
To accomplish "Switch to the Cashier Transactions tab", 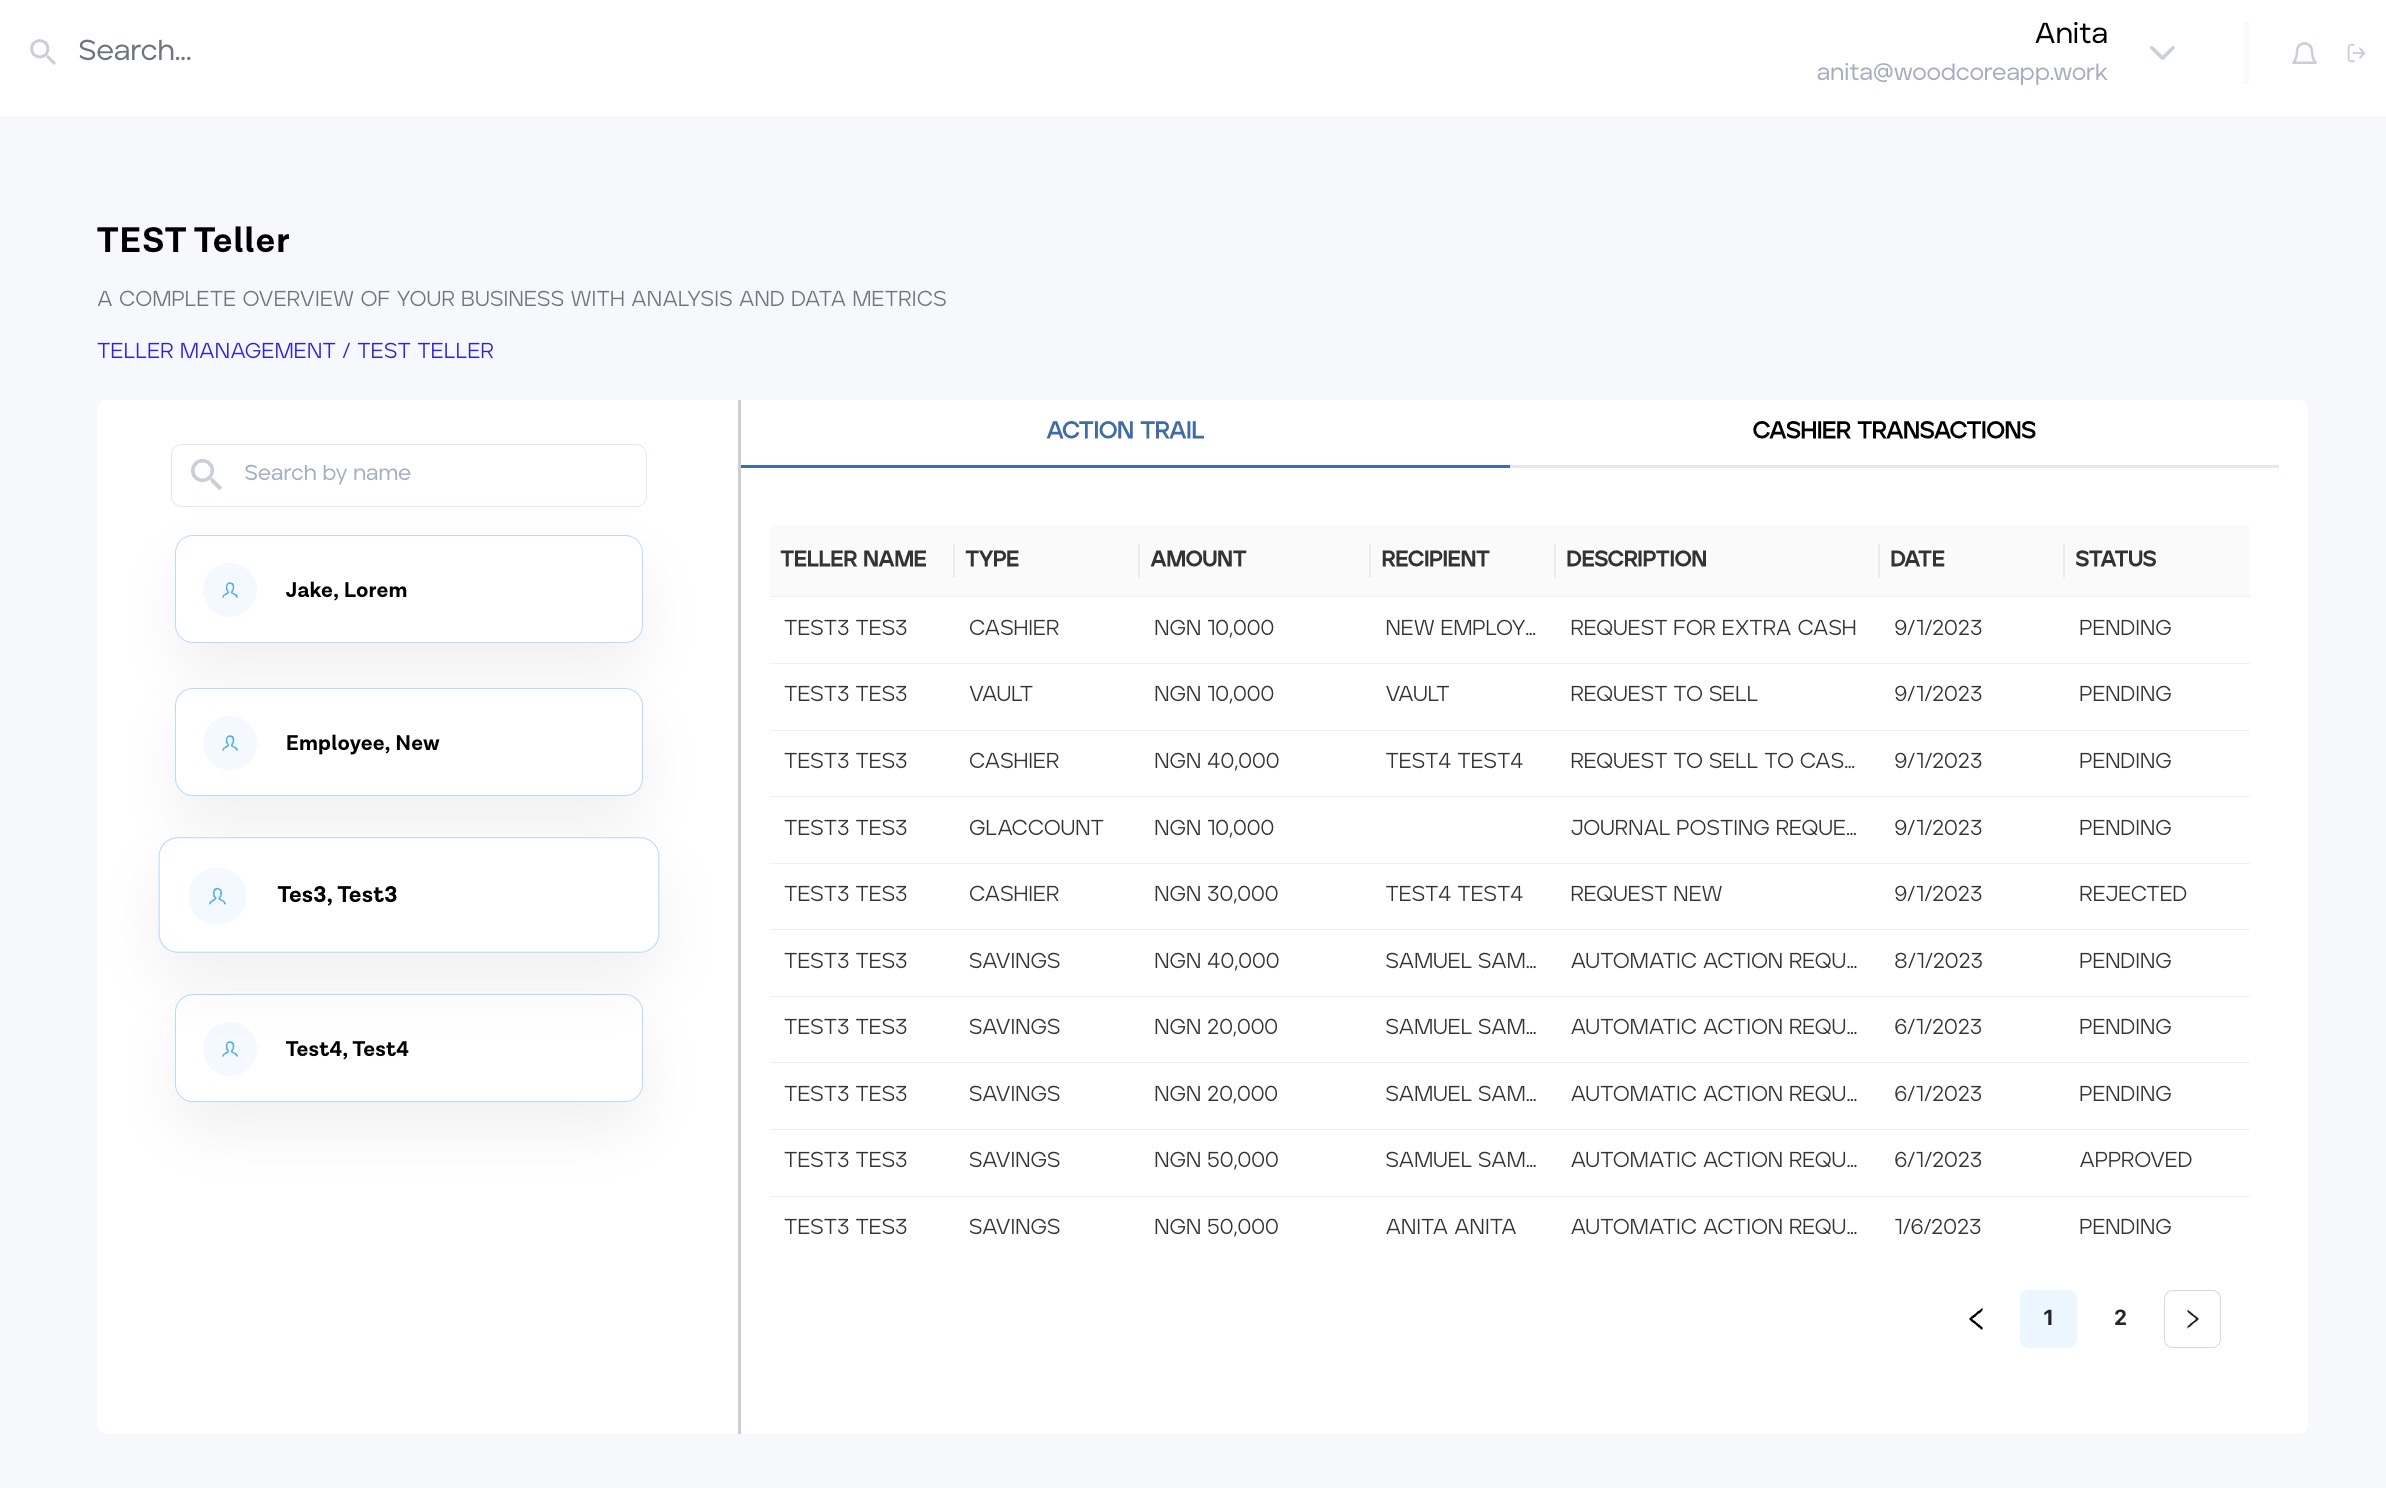I will (1893, 431).
